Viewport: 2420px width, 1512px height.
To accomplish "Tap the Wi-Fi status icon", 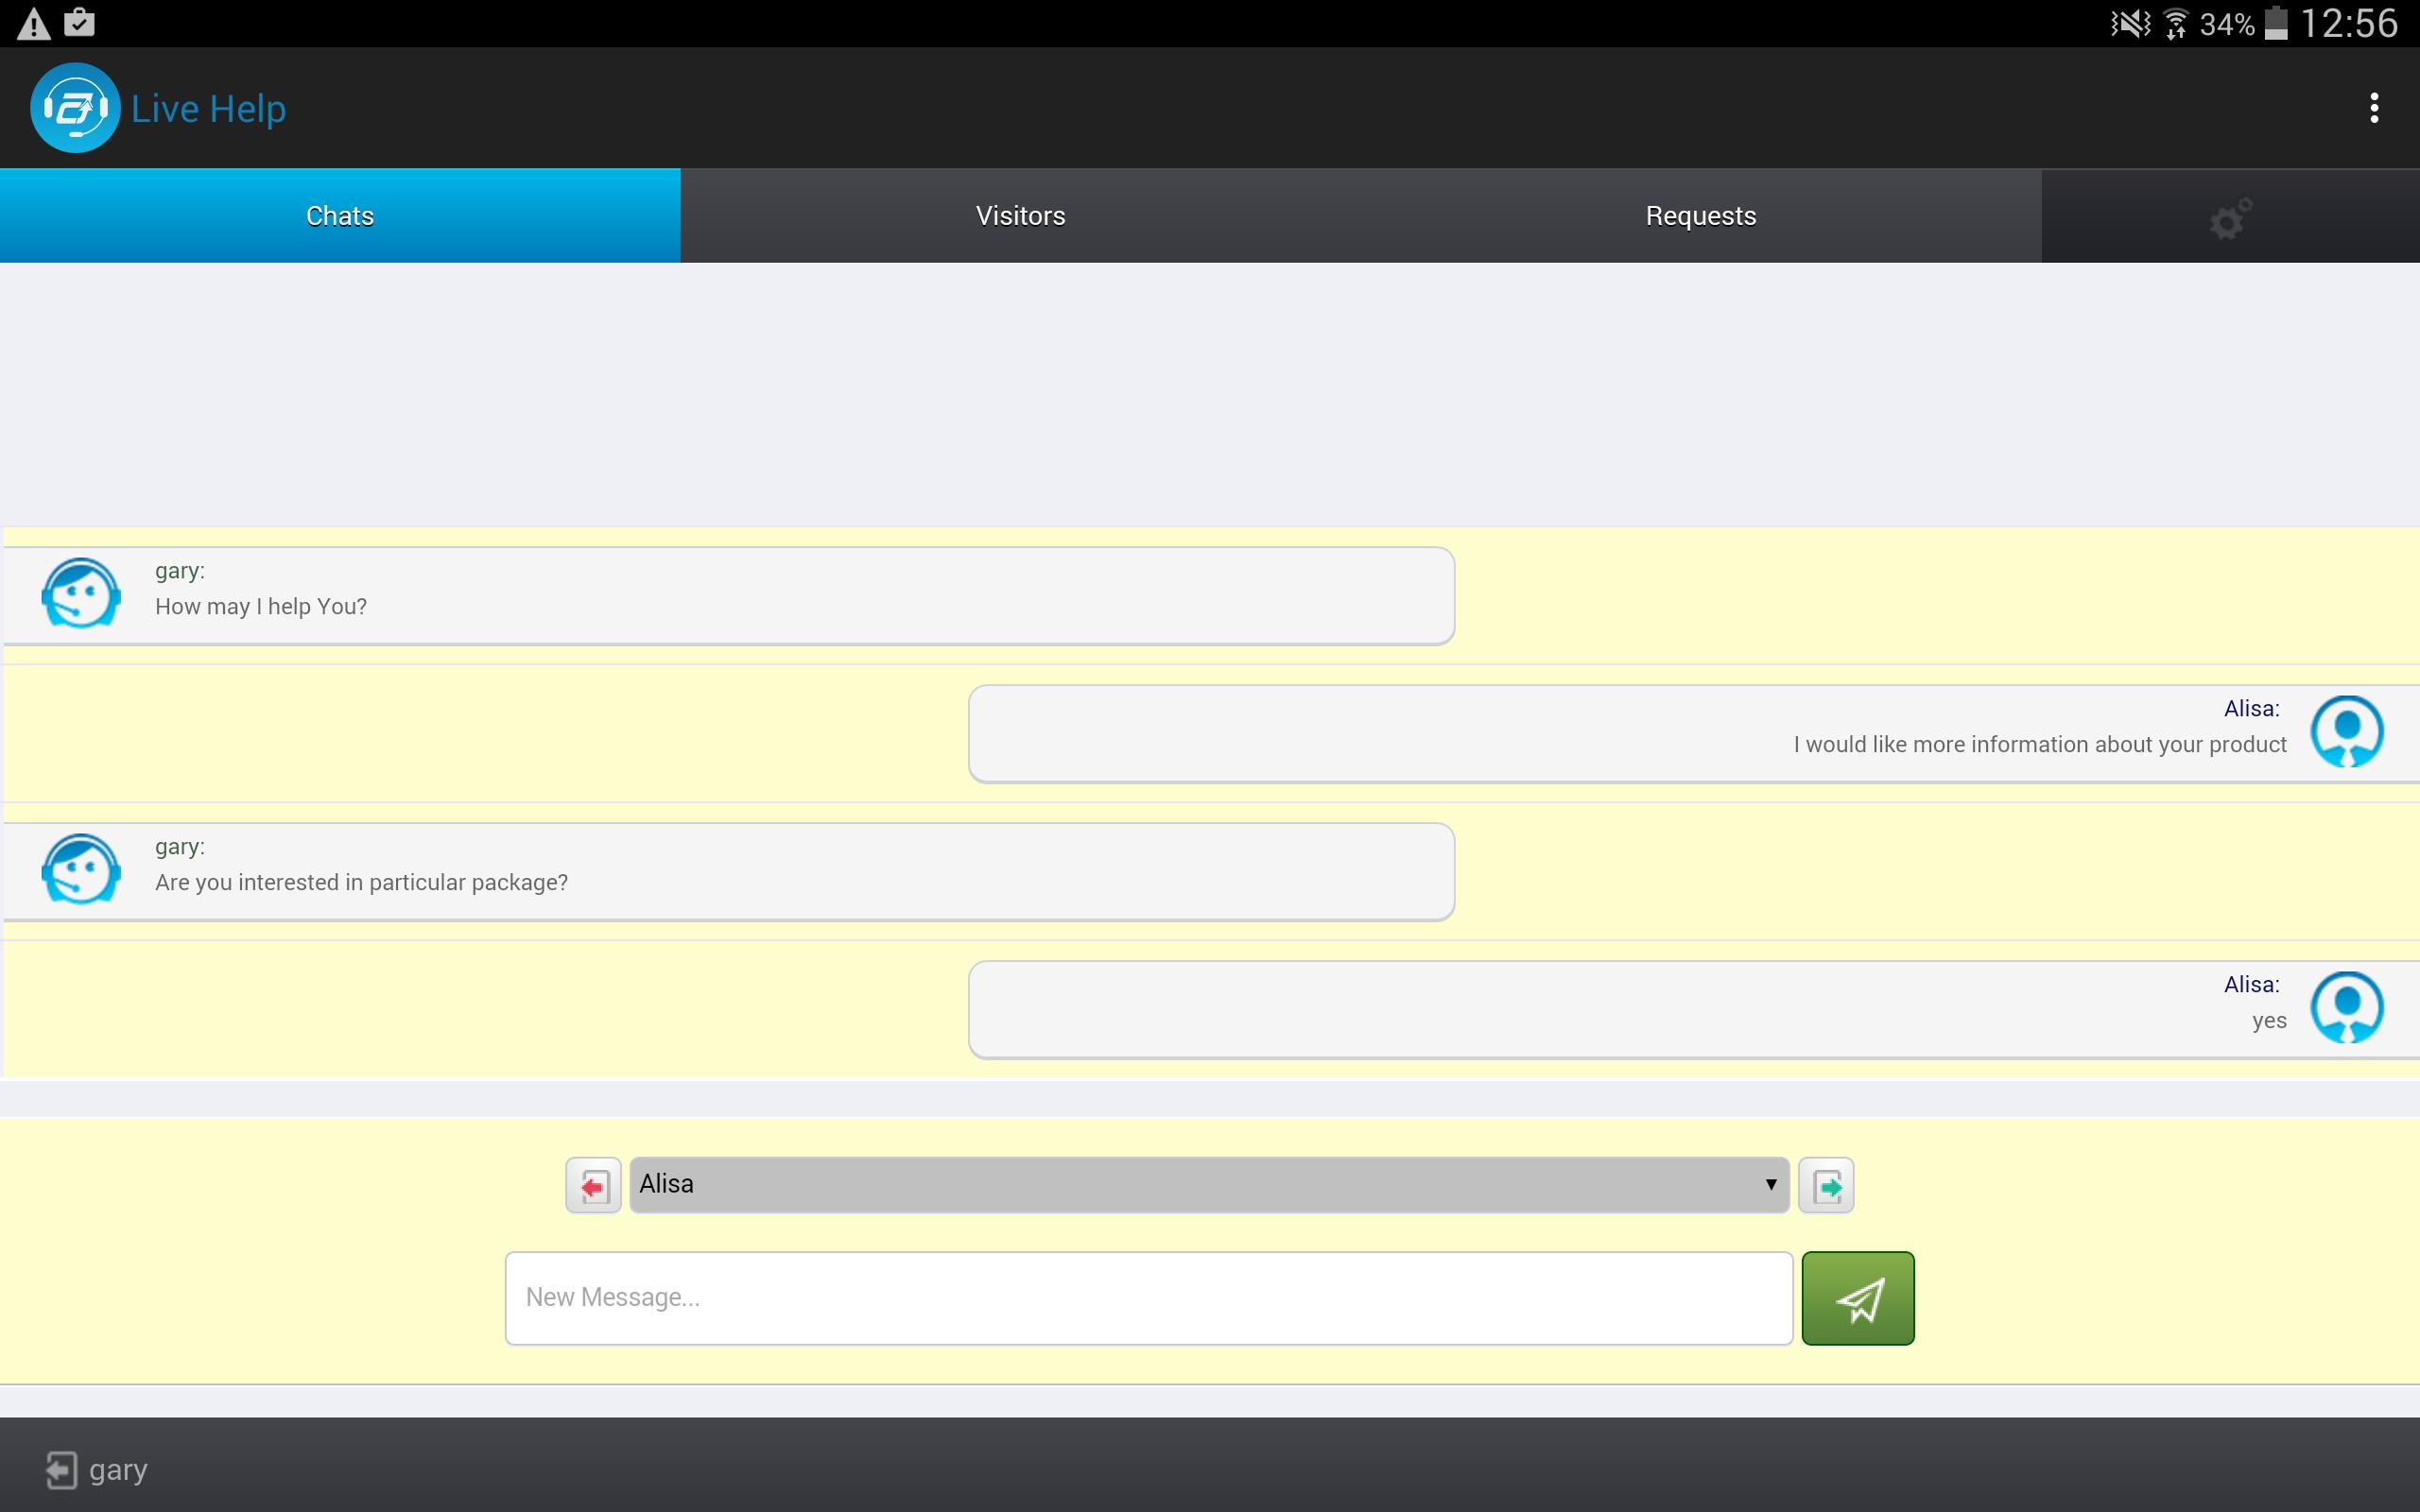I will click(2176, 23).
